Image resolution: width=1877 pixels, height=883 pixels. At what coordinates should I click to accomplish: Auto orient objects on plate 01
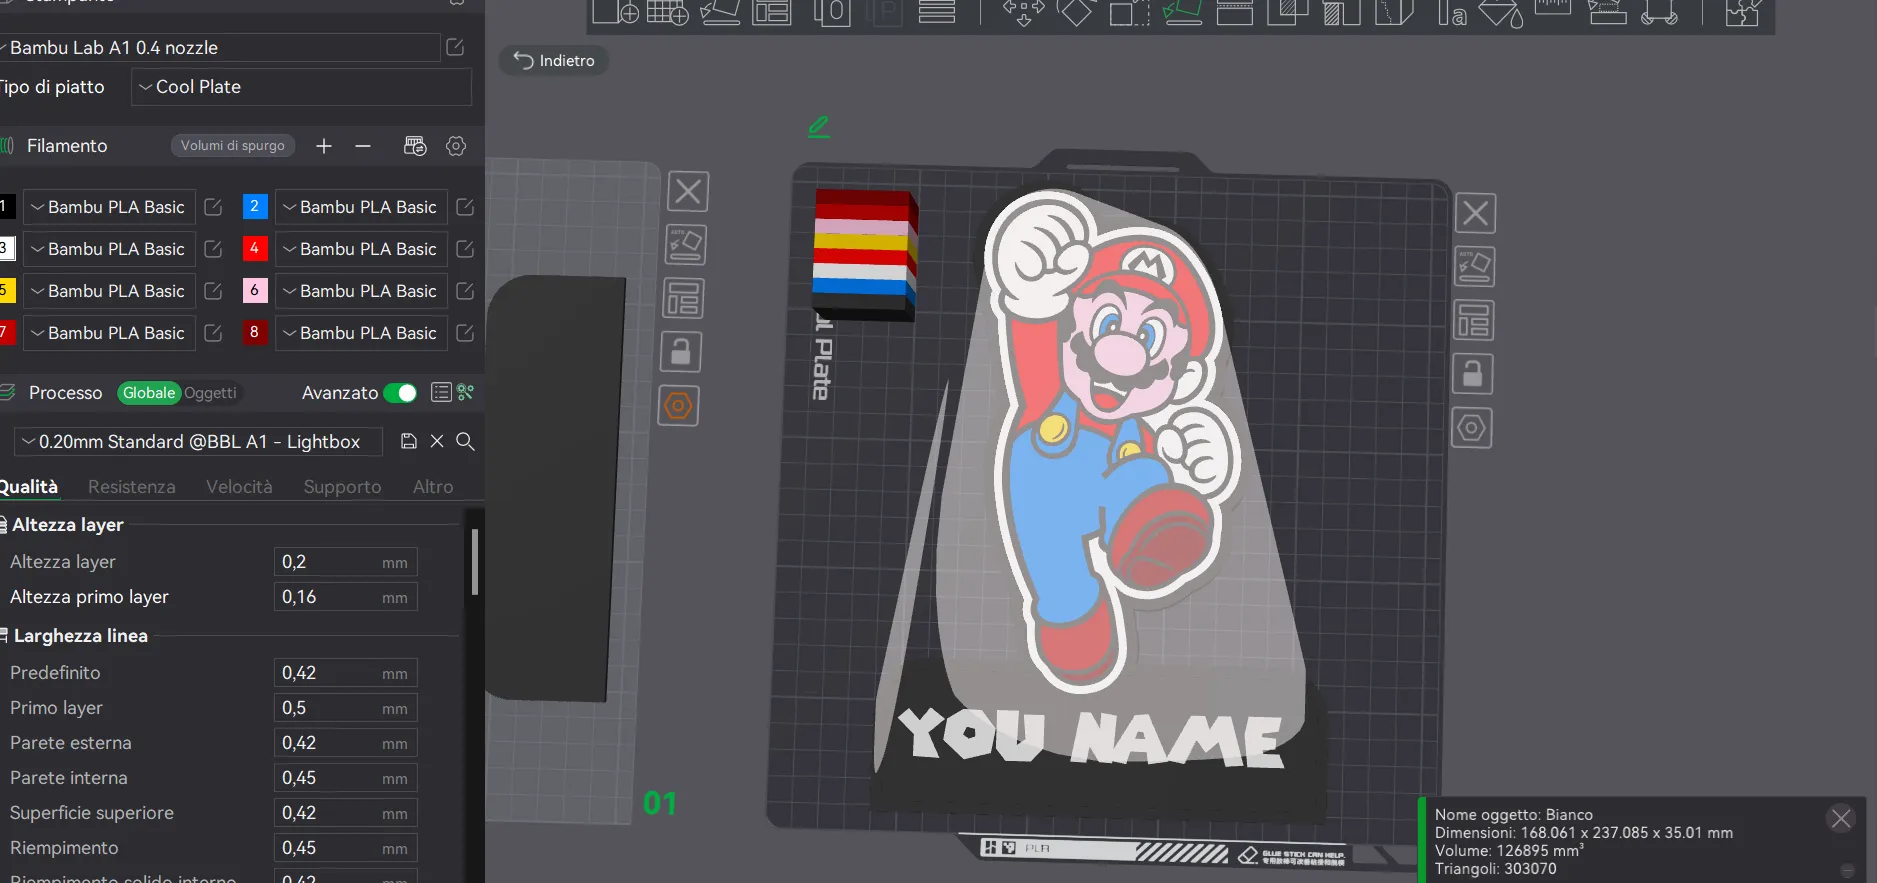click(x=686, y=245)
